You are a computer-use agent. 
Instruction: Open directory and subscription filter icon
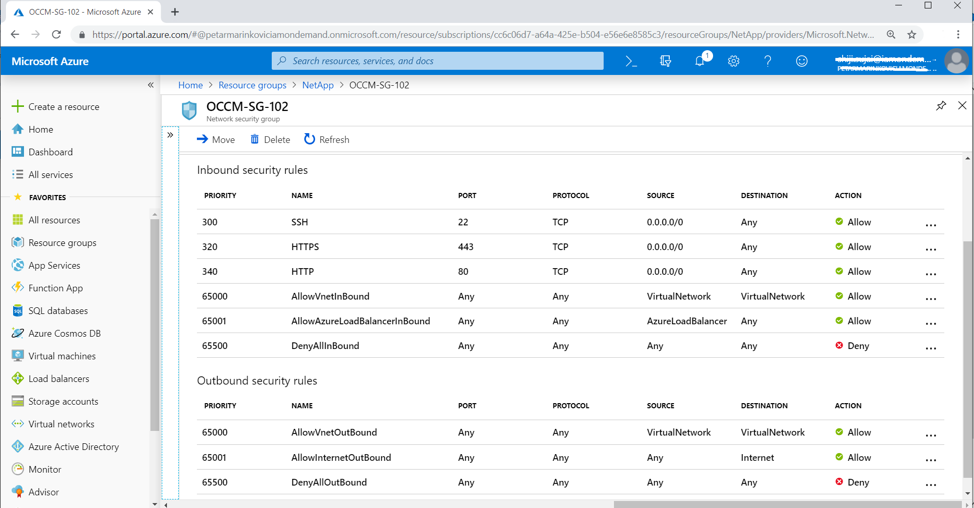click(x=665, y=61)
